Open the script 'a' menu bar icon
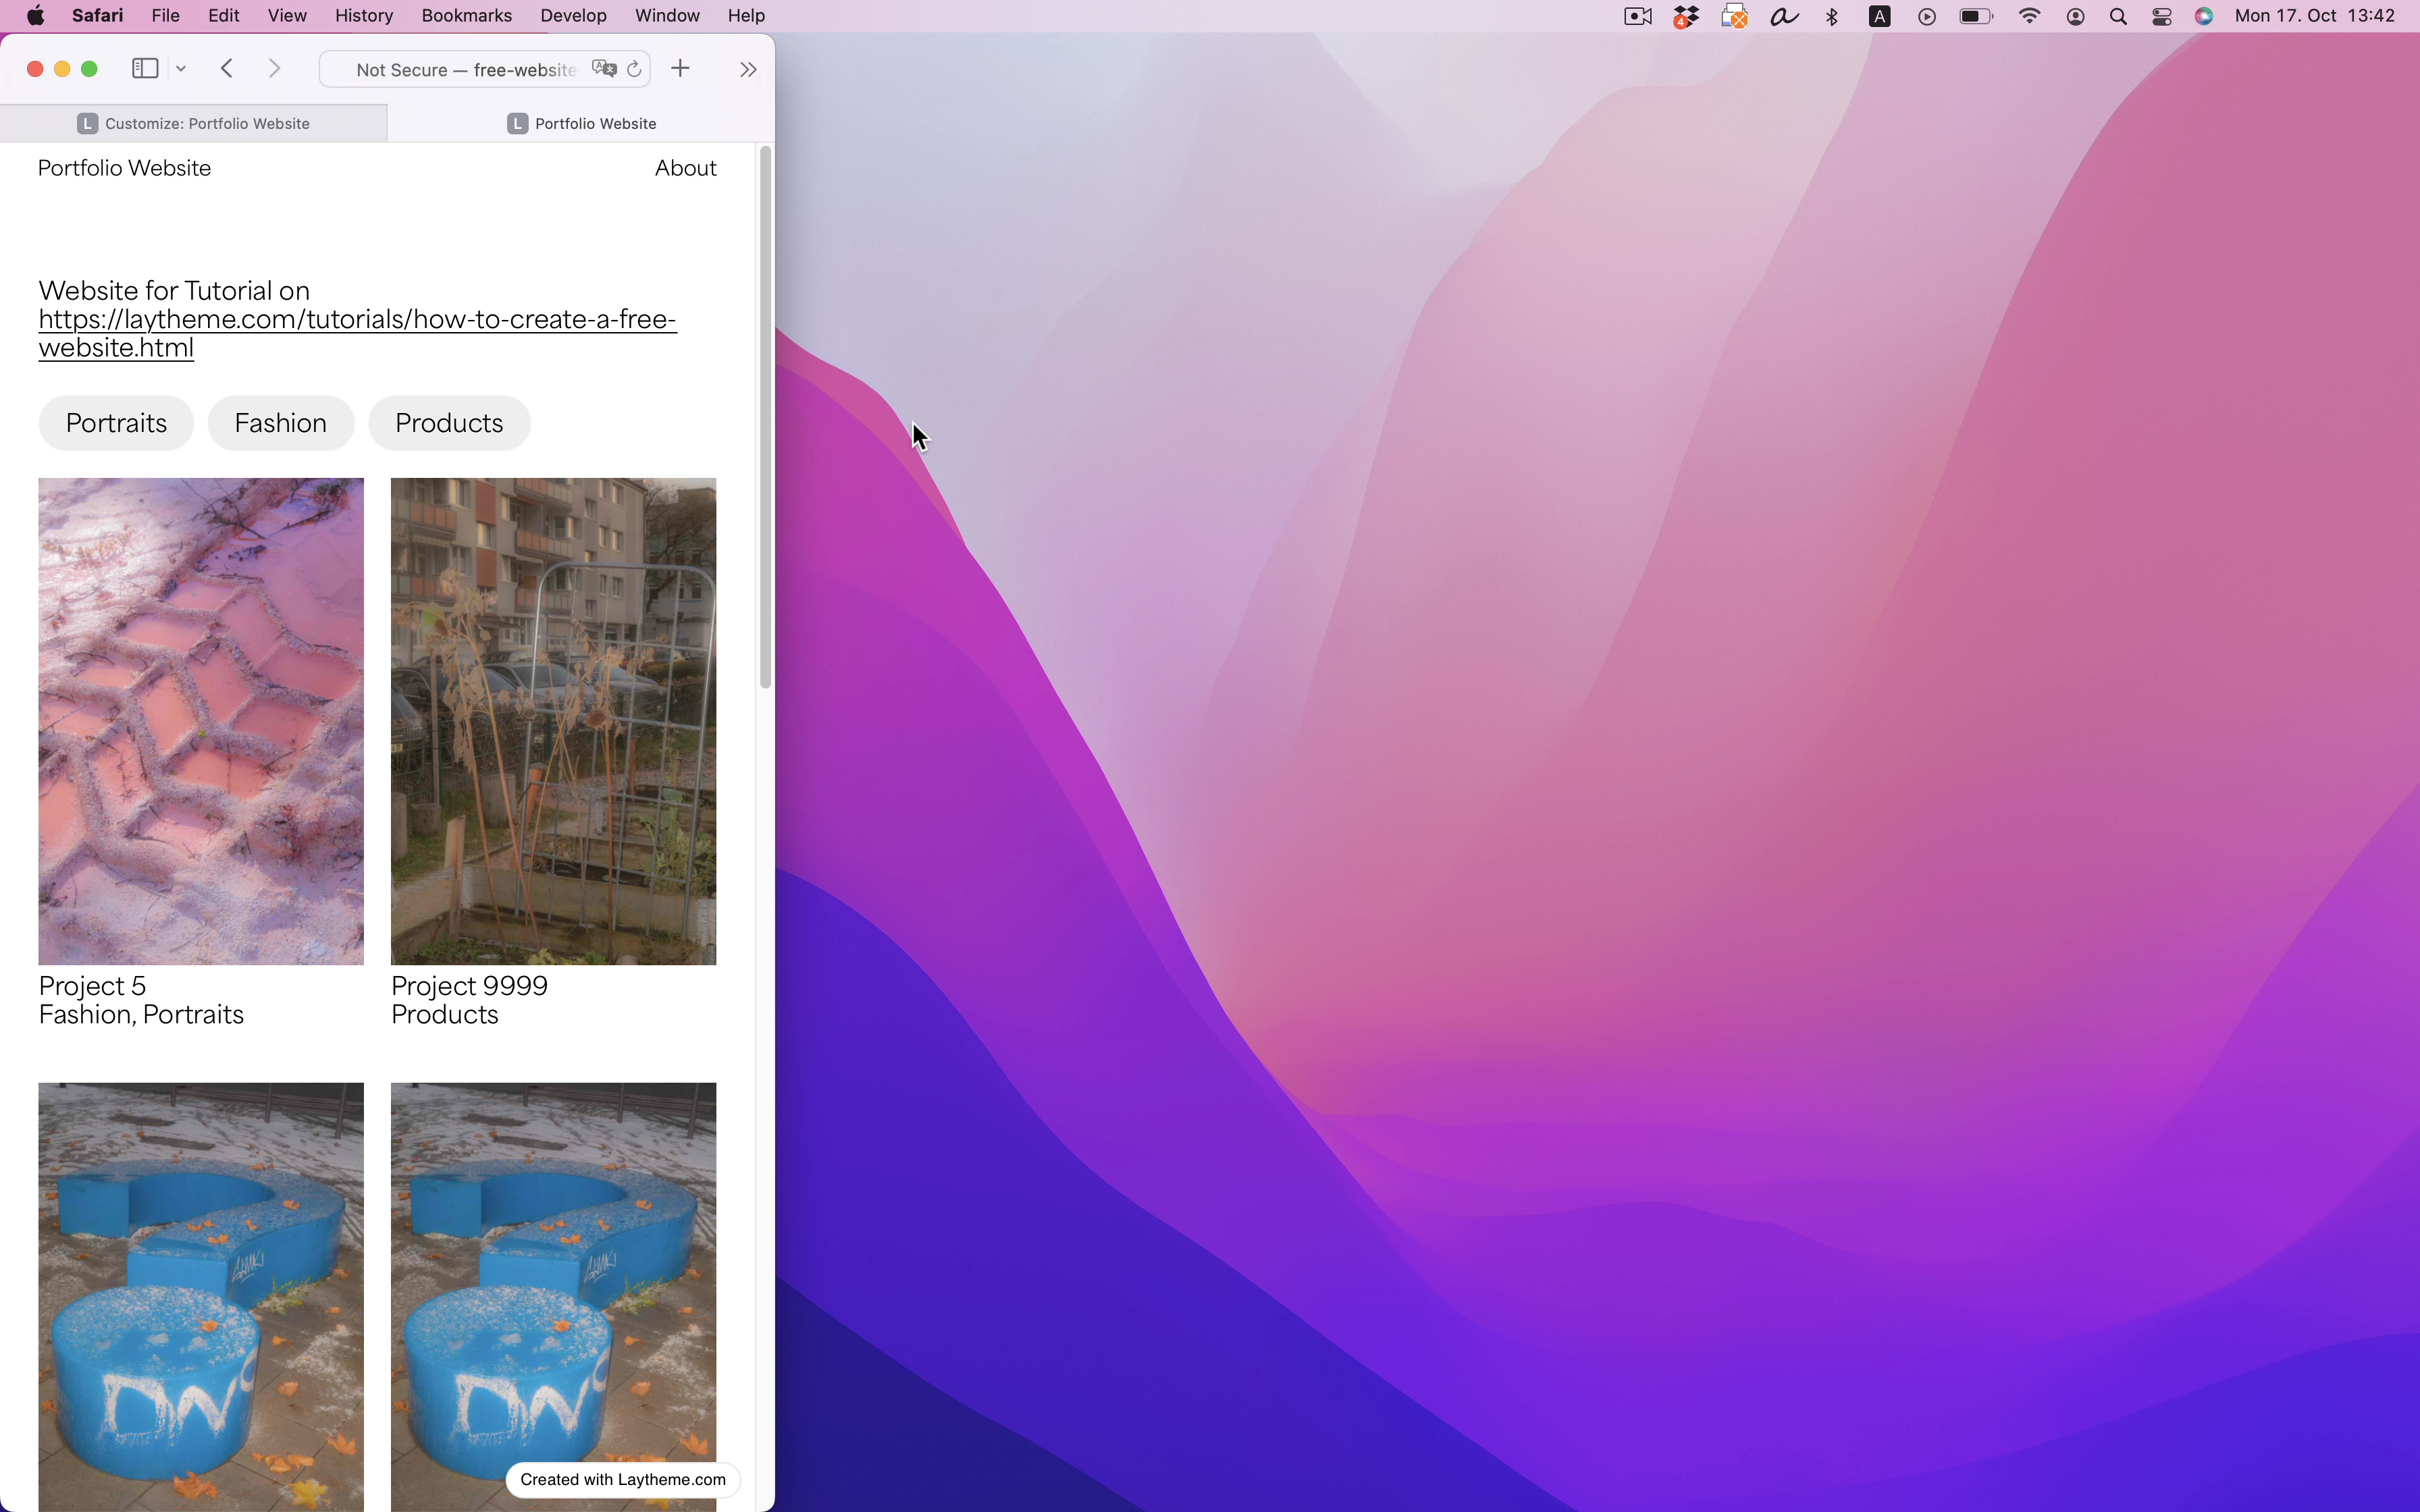 (1784, 16)
